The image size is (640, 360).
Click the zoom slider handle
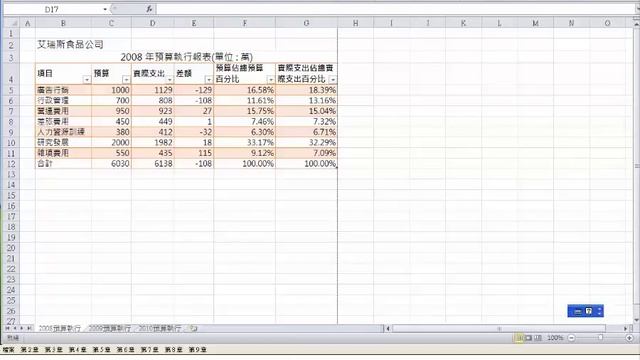[600, 338]
